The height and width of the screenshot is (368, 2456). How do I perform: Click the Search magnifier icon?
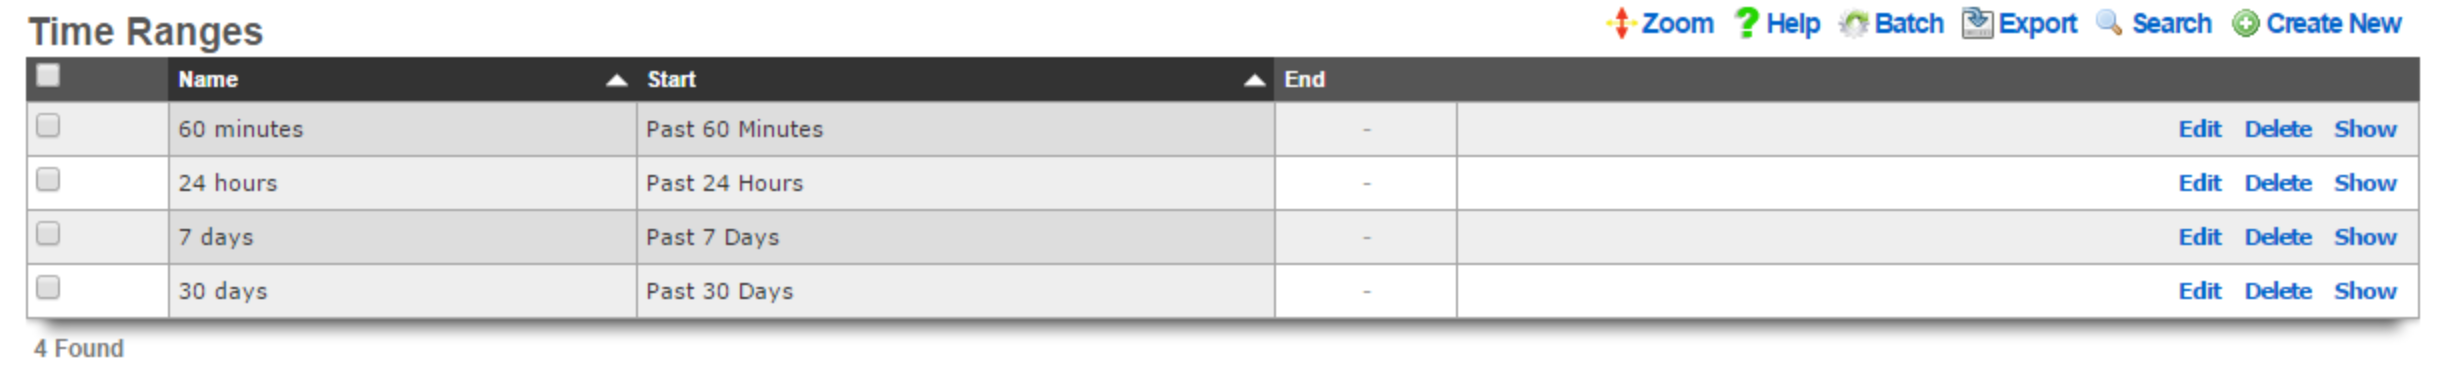pos(2109,23)
